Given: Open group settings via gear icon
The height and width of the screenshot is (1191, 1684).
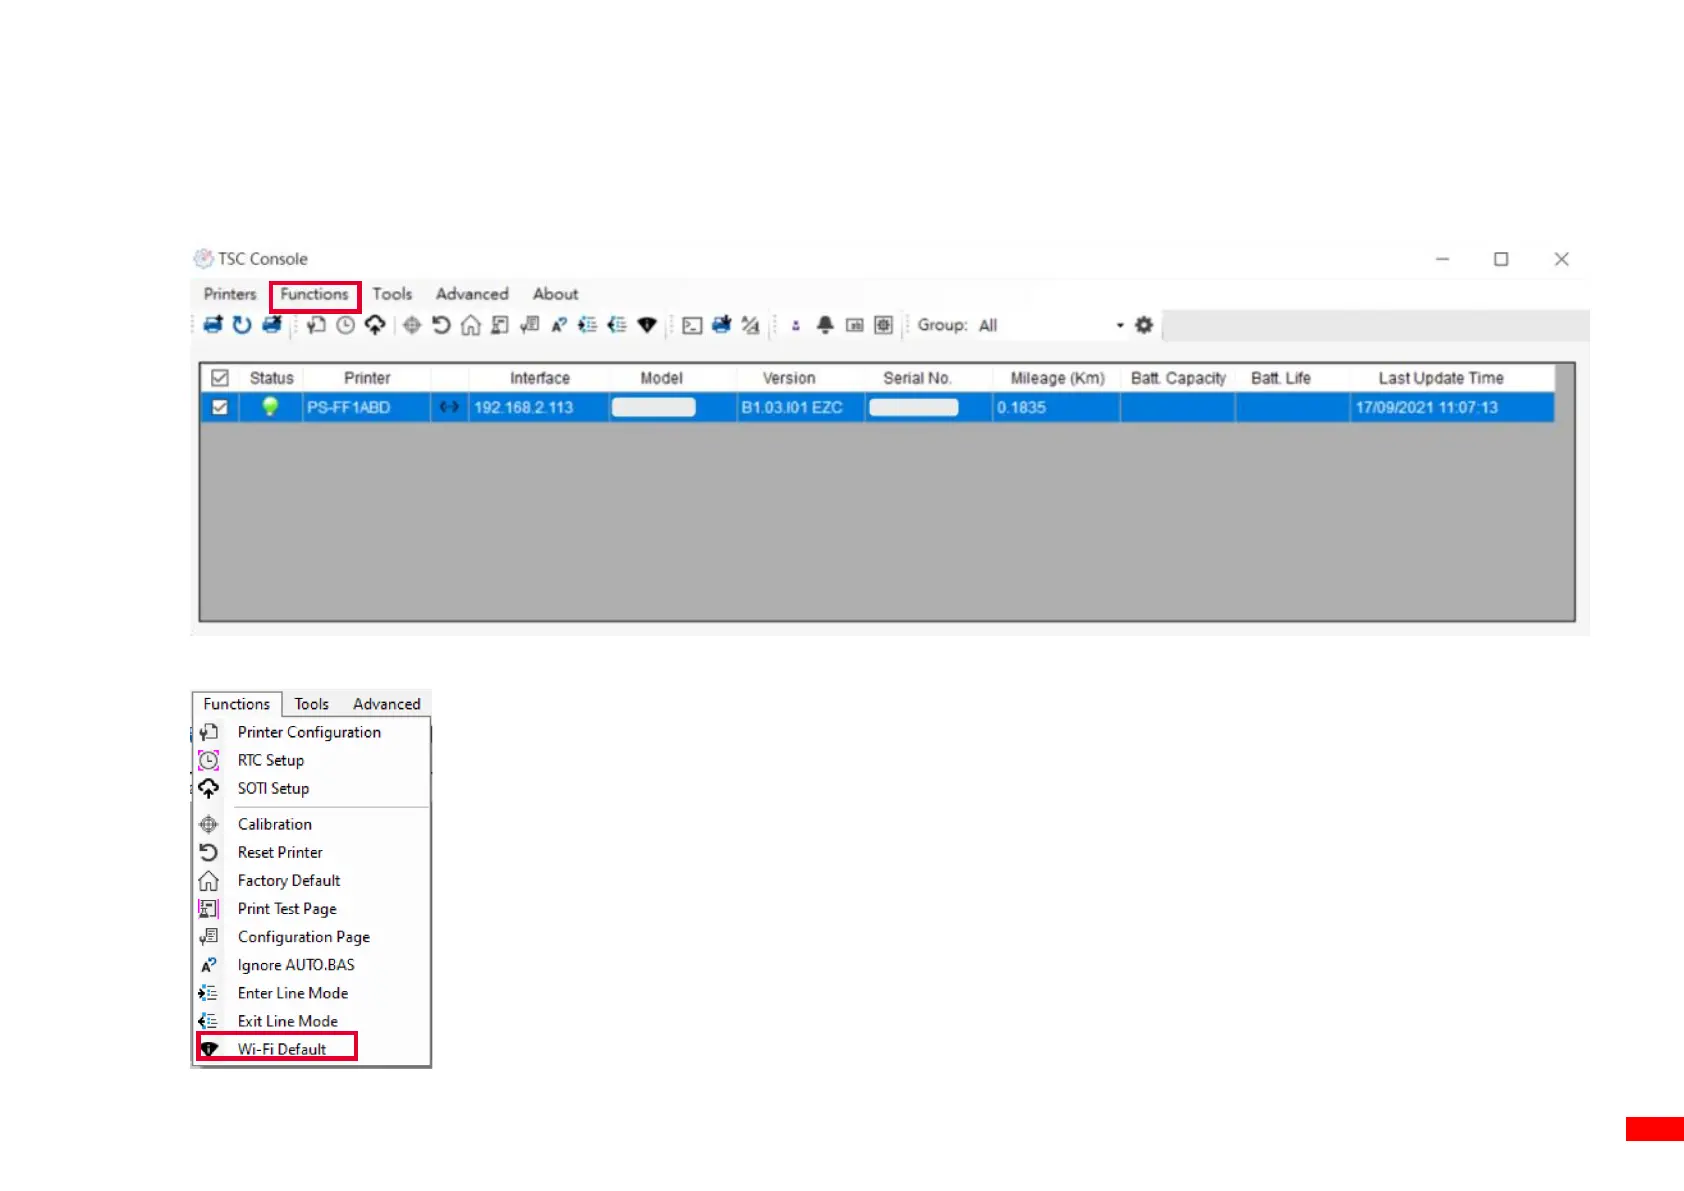Looking at the screenshot, I should (x=1144, y=326).
